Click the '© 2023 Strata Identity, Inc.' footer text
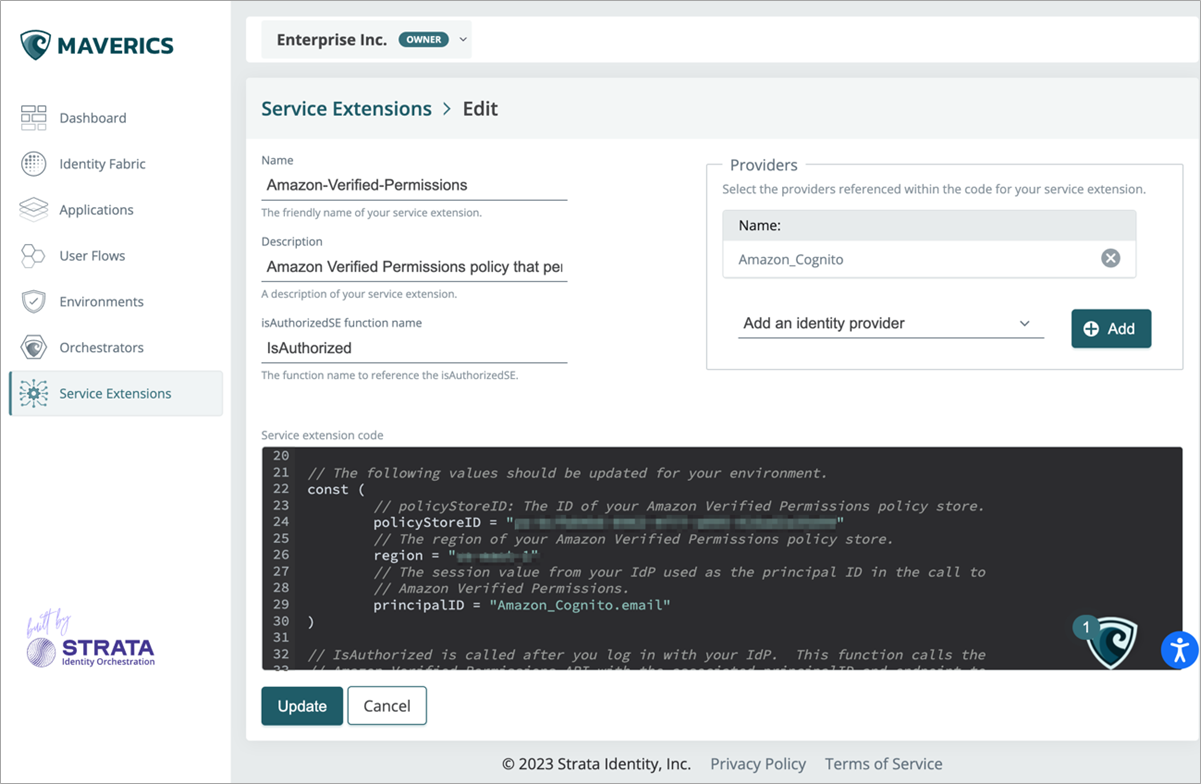 click(596, 763)
